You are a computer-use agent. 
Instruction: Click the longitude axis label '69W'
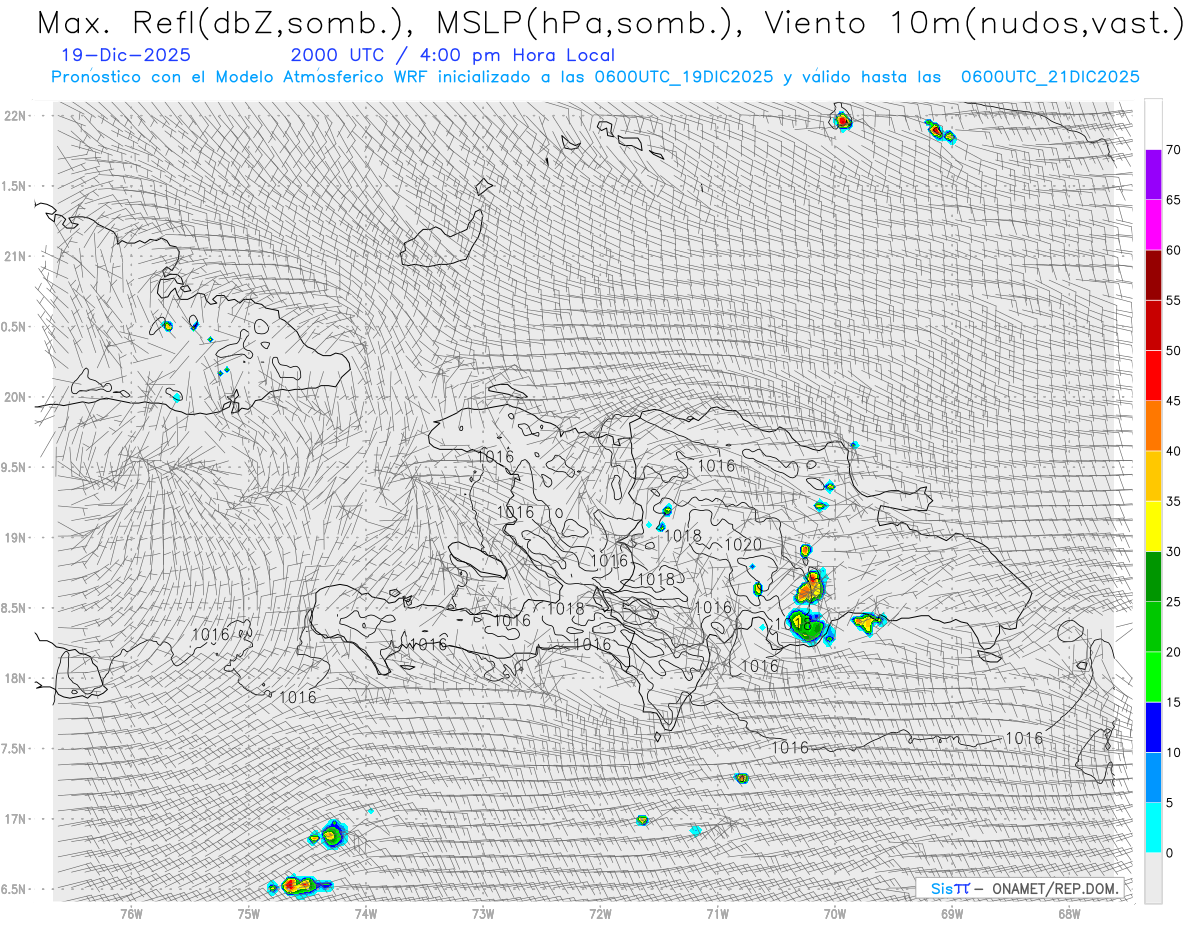click(x=952, y=914)
